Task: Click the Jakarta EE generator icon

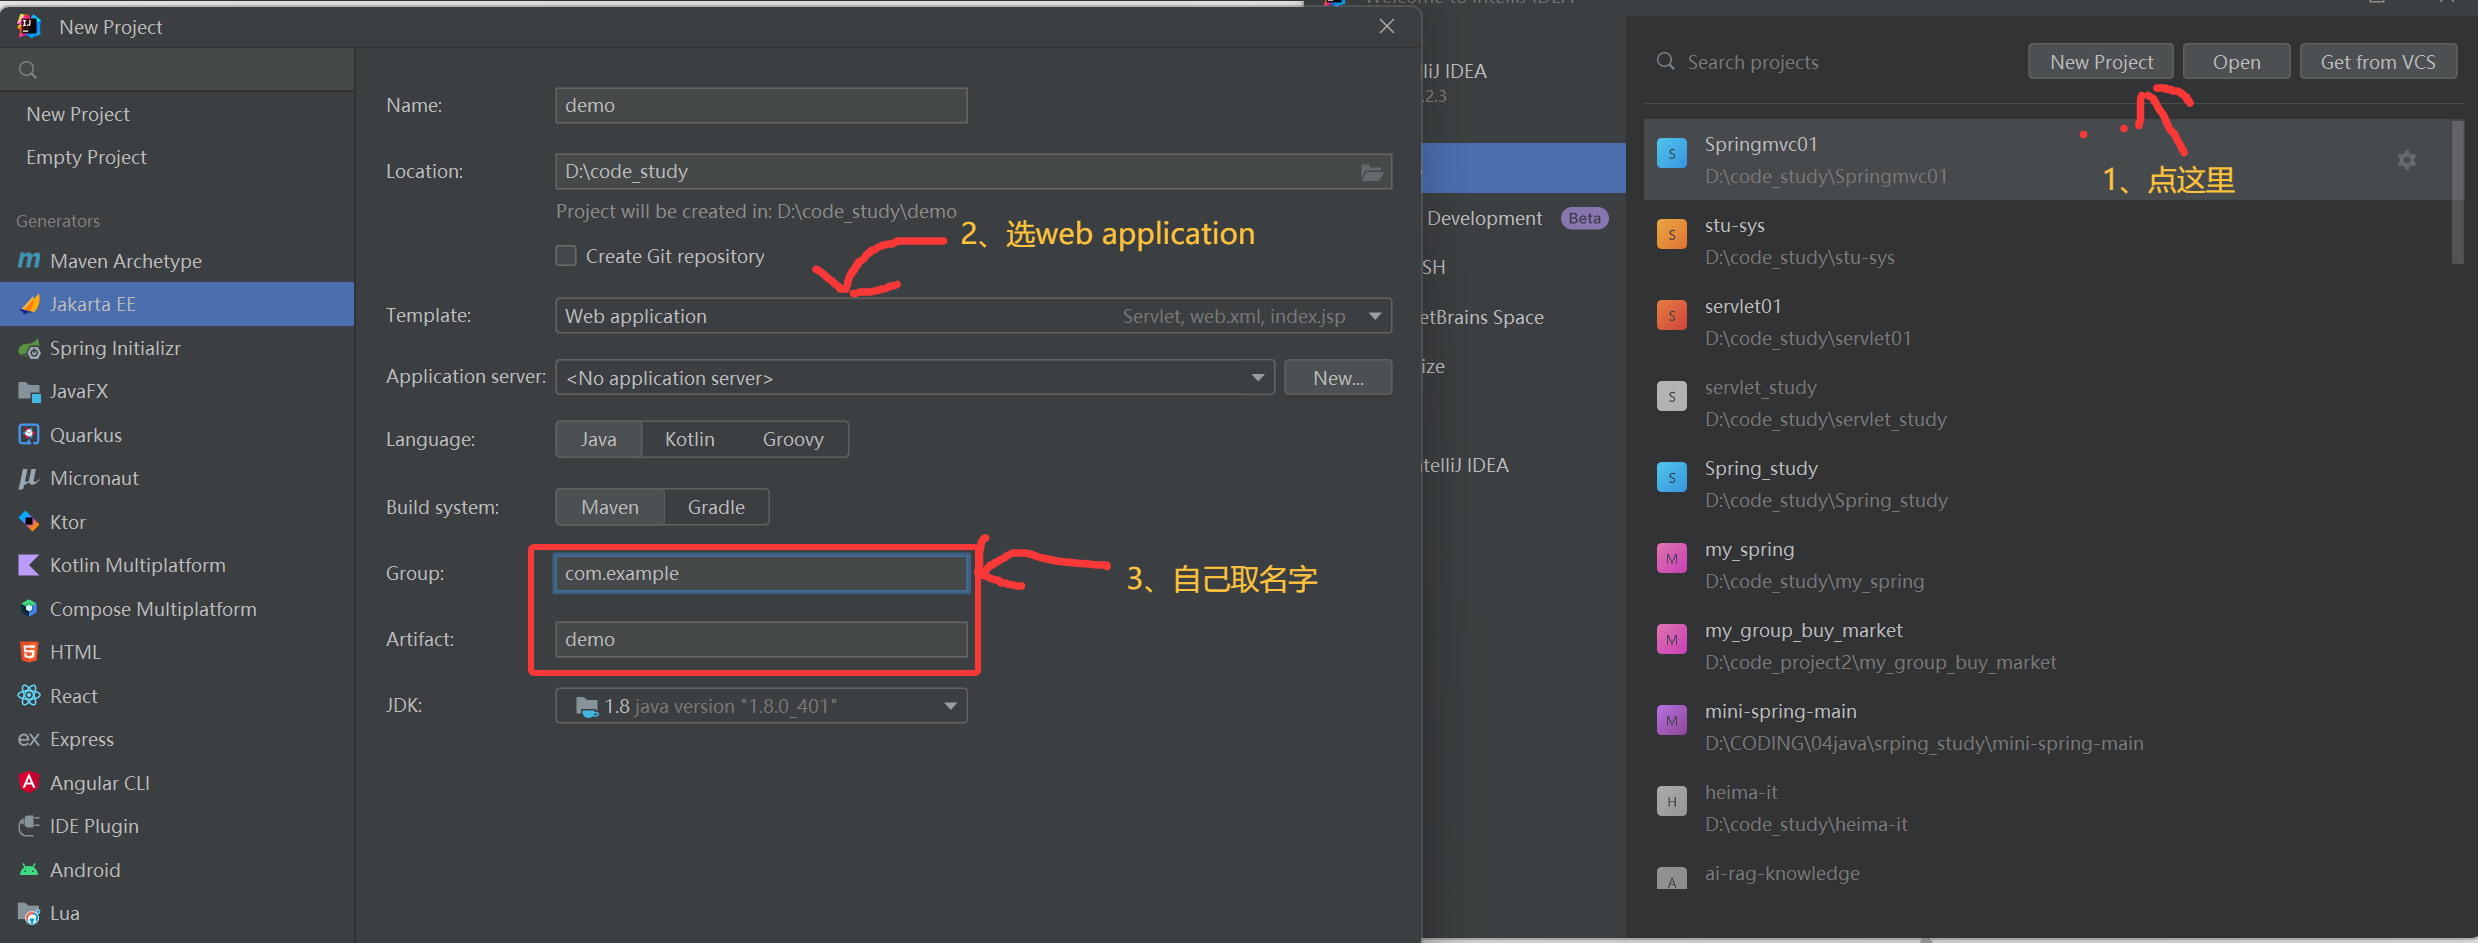Action: click(29, 304)
